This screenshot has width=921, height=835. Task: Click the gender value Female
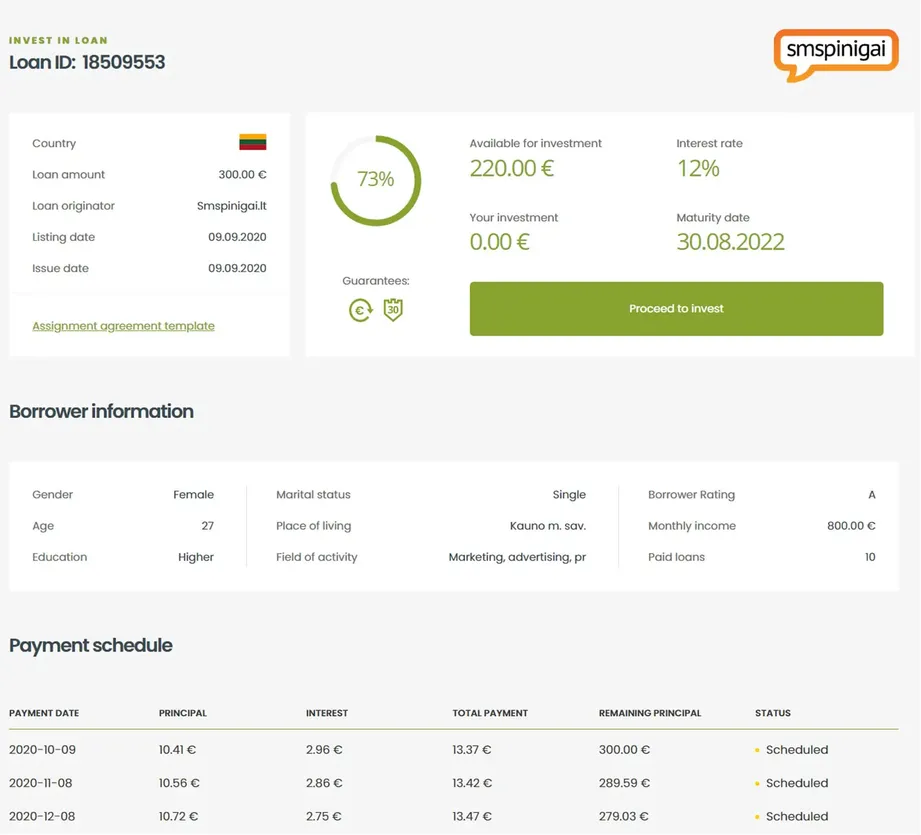click(193, 495)
